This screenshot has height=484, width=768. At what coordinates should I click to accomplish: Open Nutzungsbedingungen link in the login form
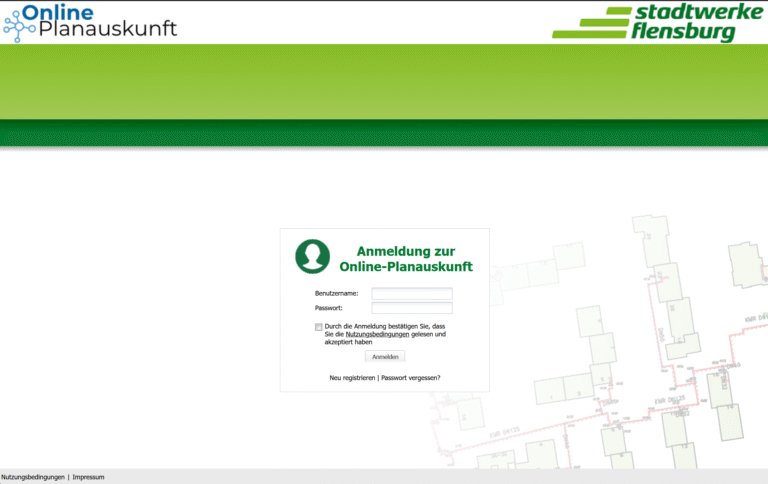tap(377, 334)
